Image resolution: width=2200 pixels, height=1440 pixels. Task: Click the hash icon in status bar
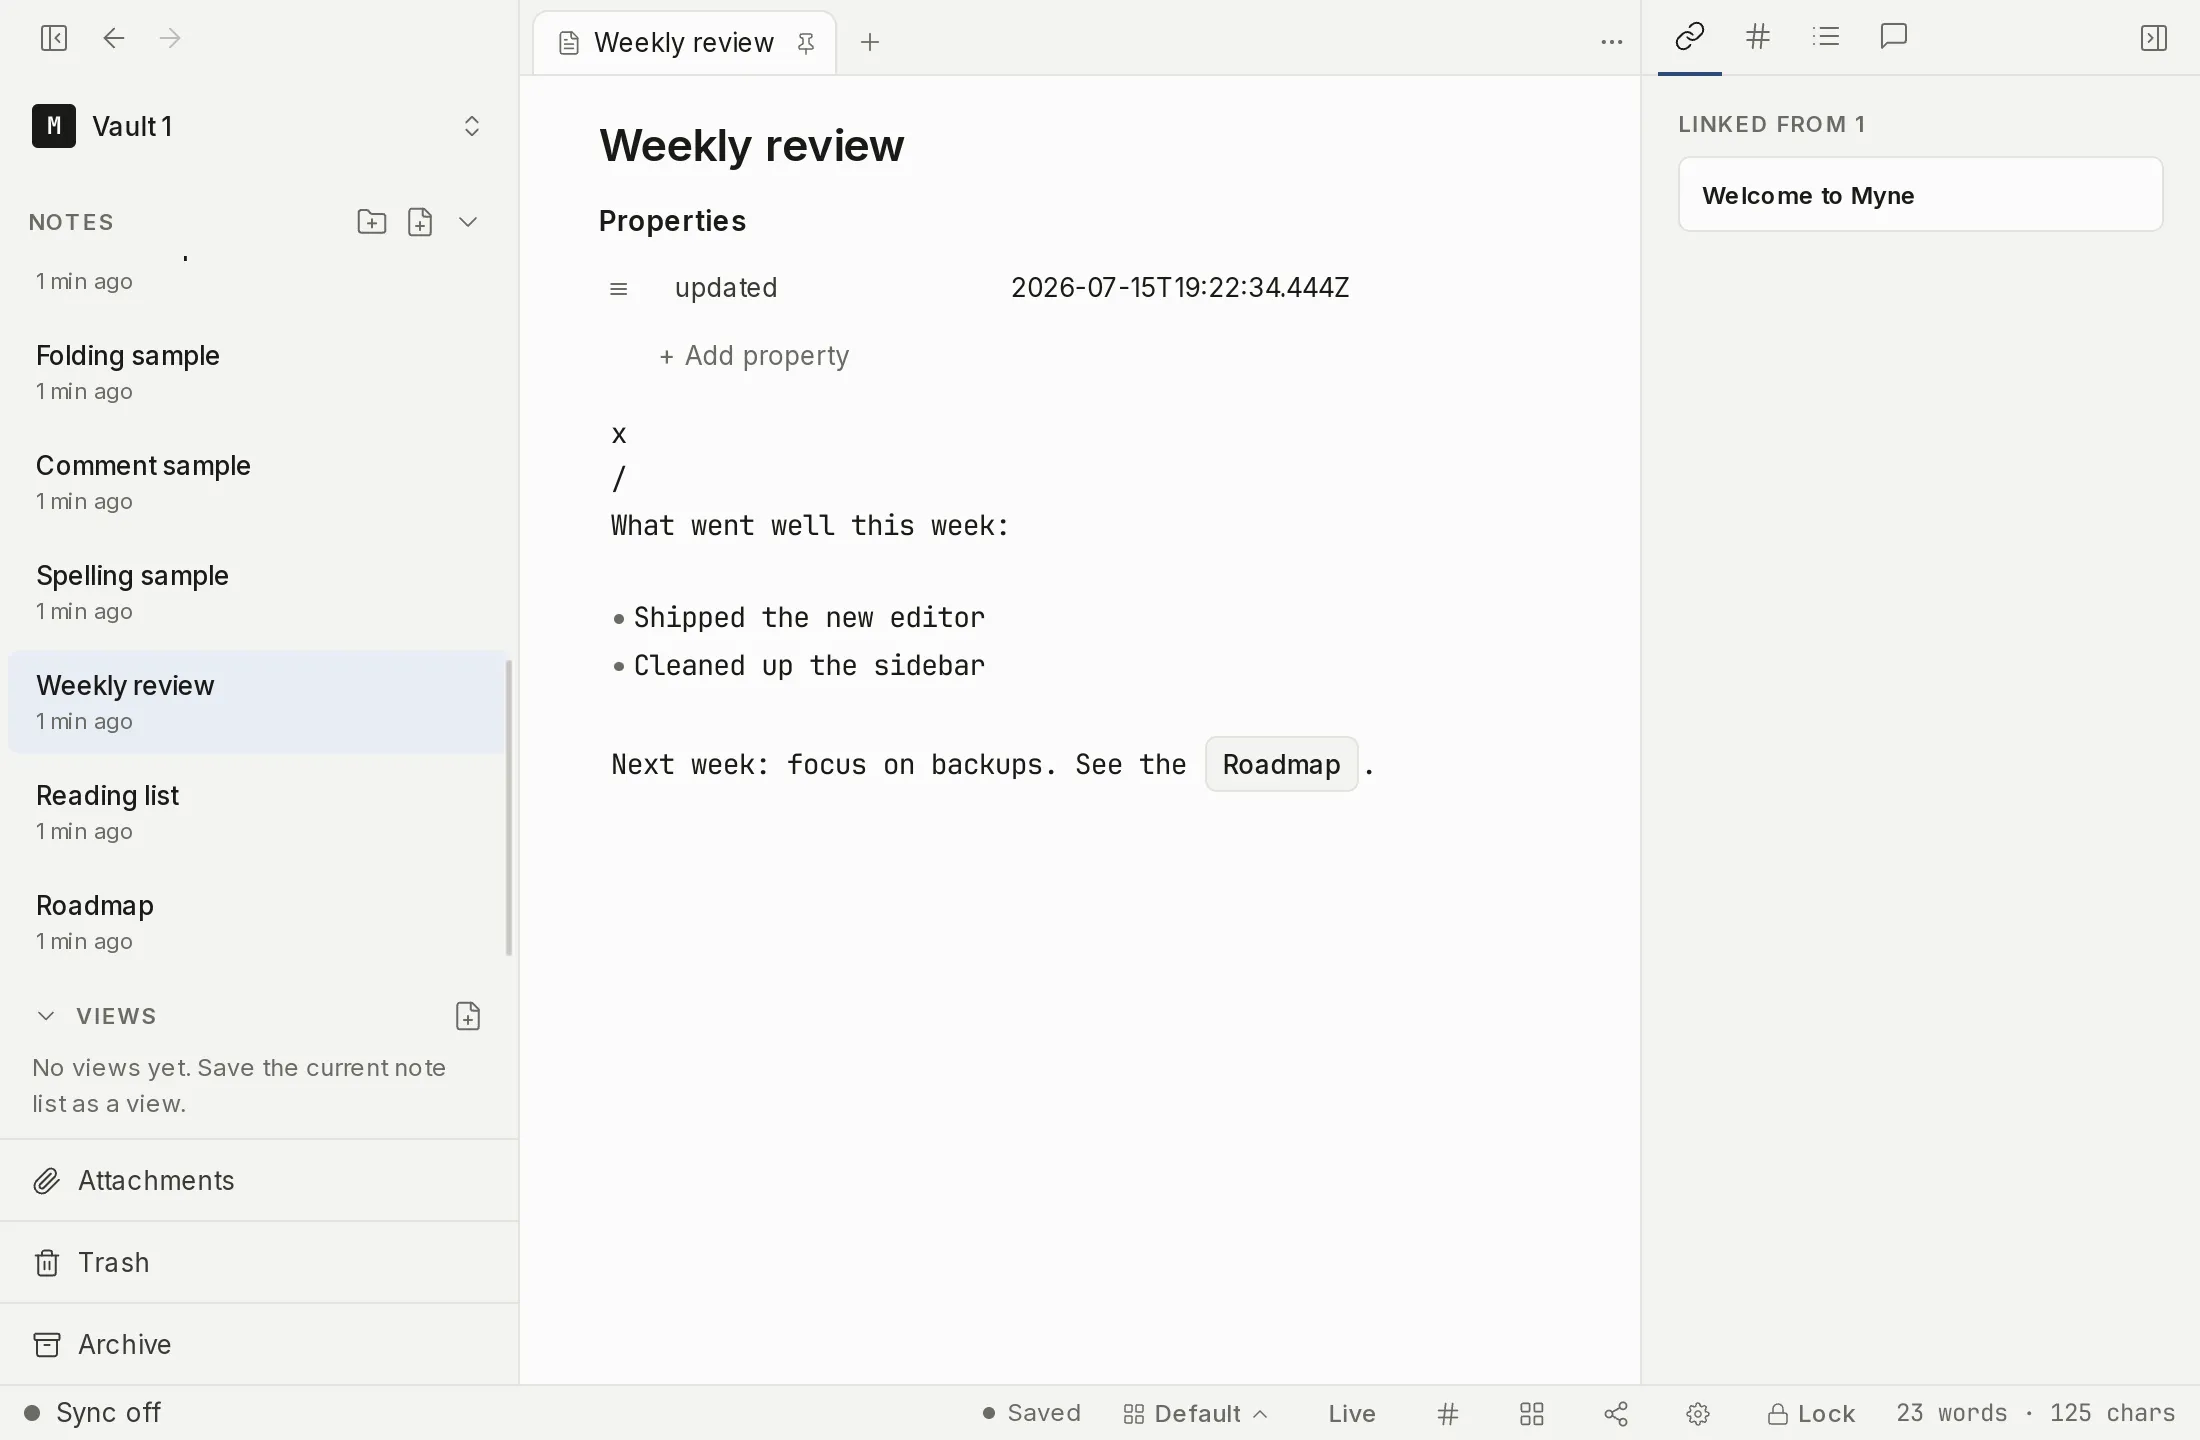click(1448, 1414)
